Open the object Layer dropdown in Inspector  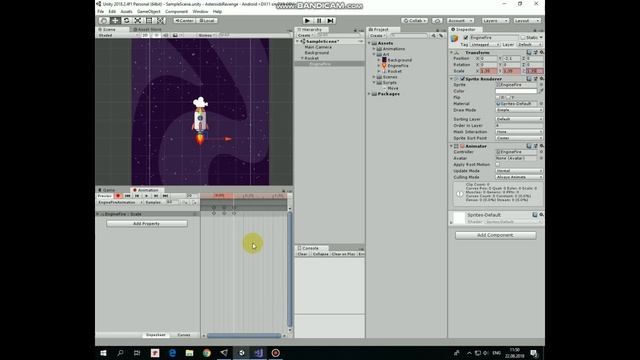pos(530,44)
